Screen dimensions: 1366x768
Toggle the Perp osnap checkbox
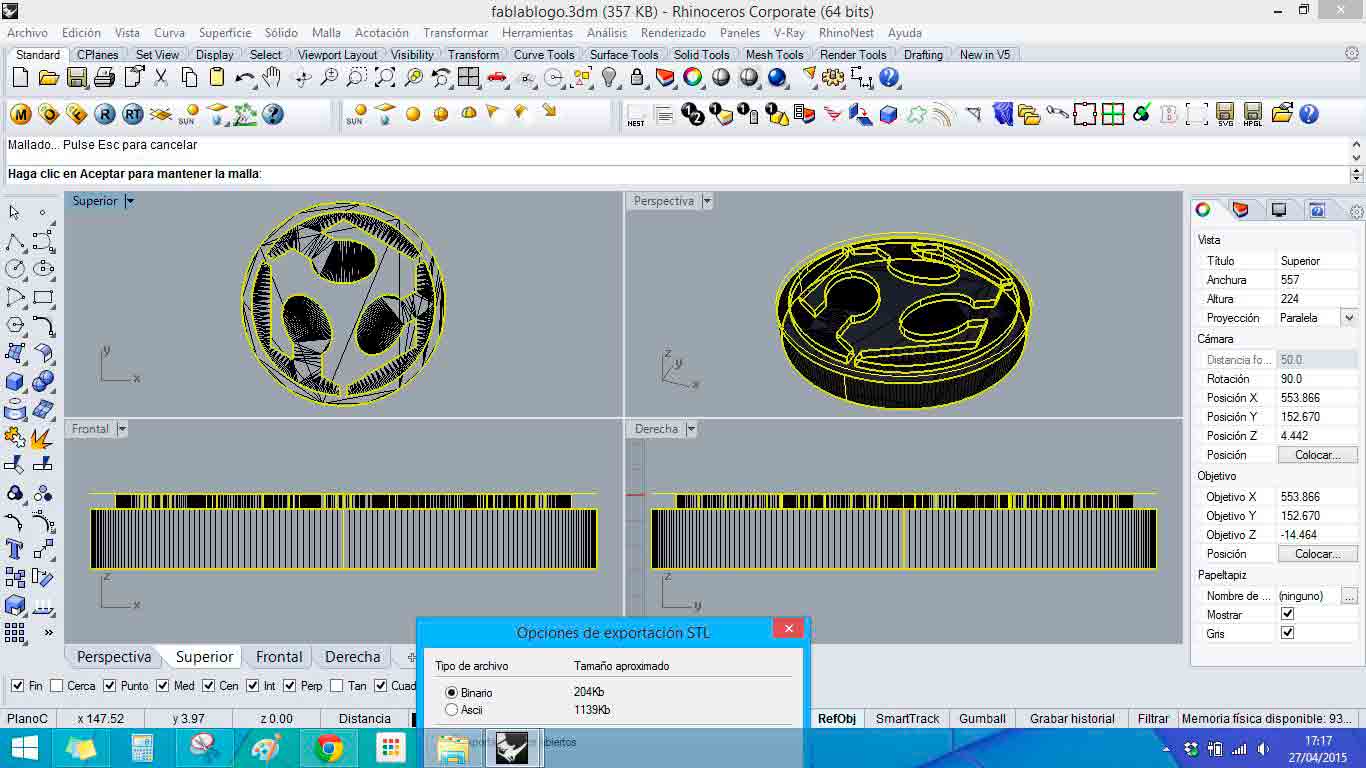click(289, 686)
